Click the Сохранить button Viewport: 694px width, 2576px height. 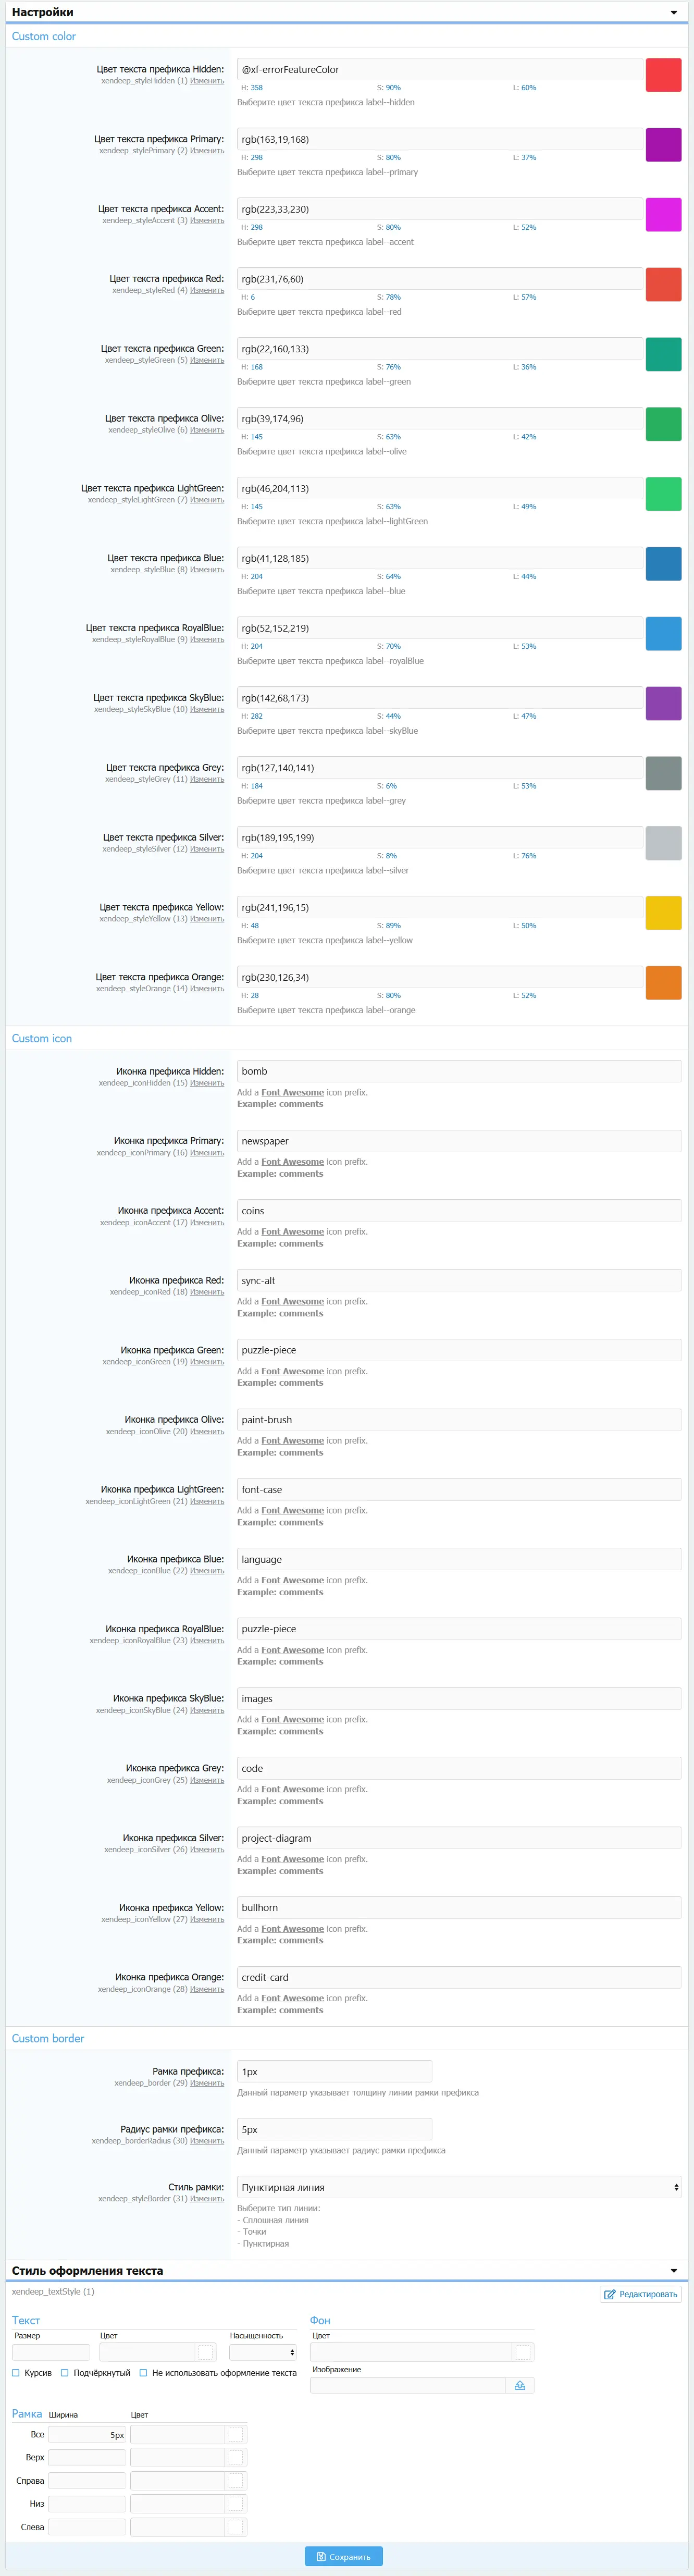(343, 2556)
